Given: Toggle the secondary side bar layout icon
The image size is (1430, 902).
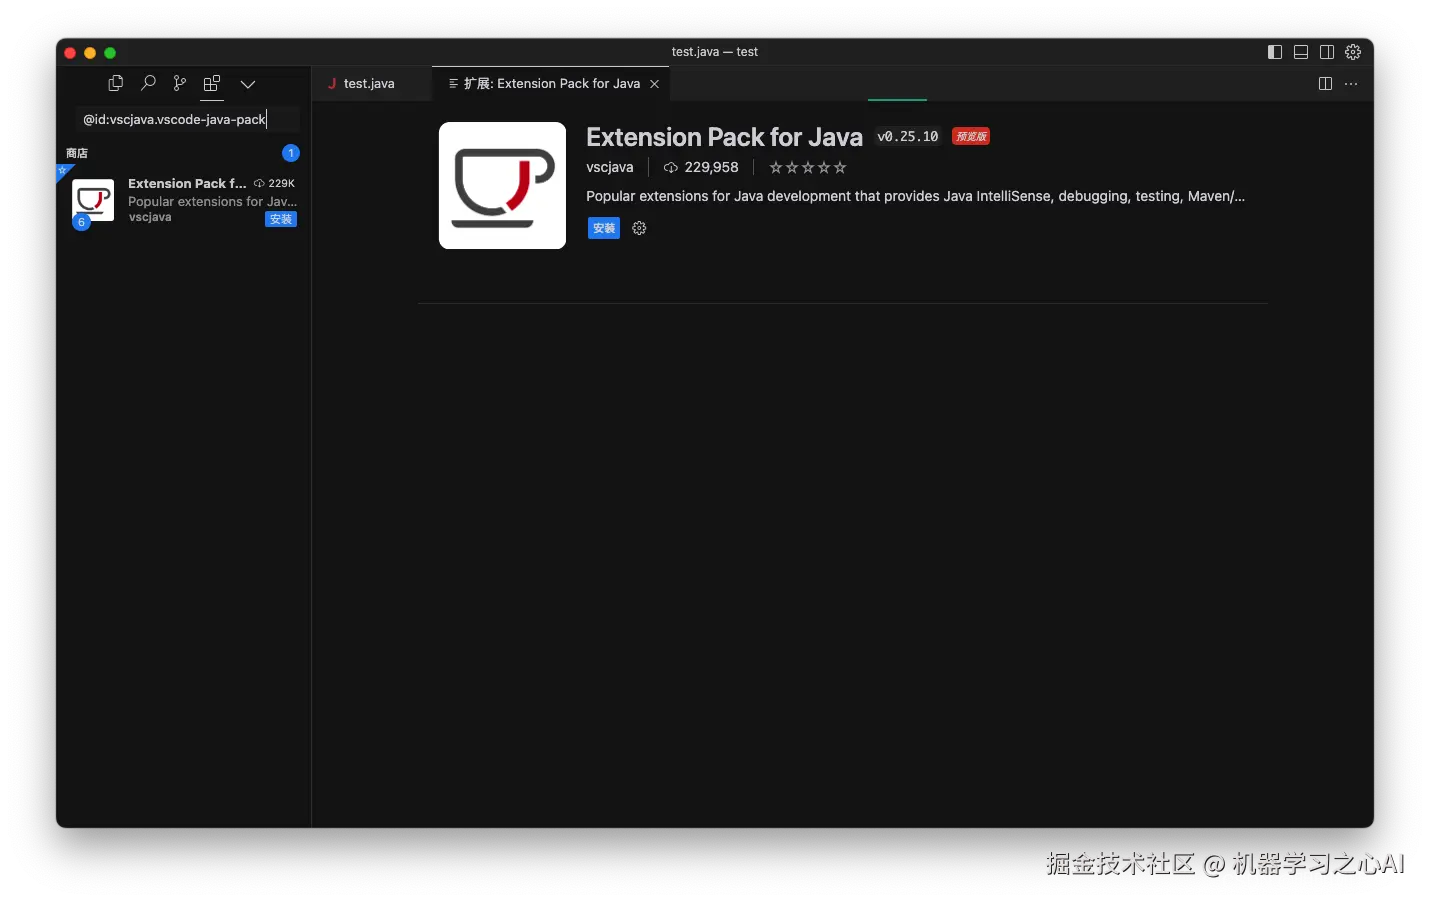Looking at the screenshot, I should pyautogui.click(x=1327, y=52).
